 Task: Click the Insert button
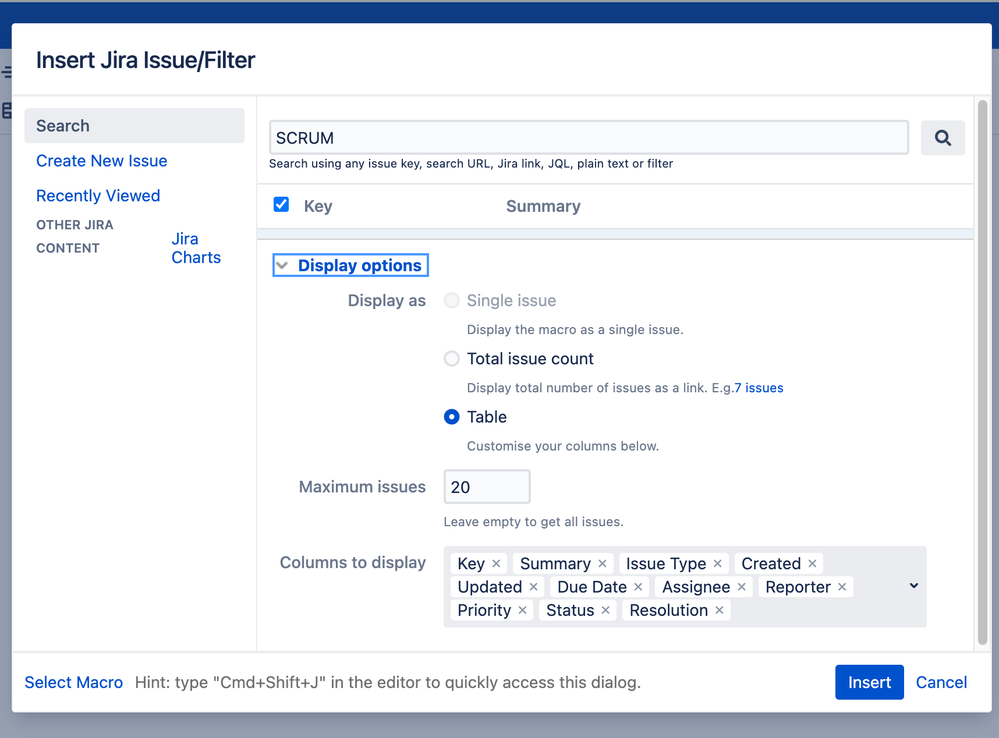869,682
